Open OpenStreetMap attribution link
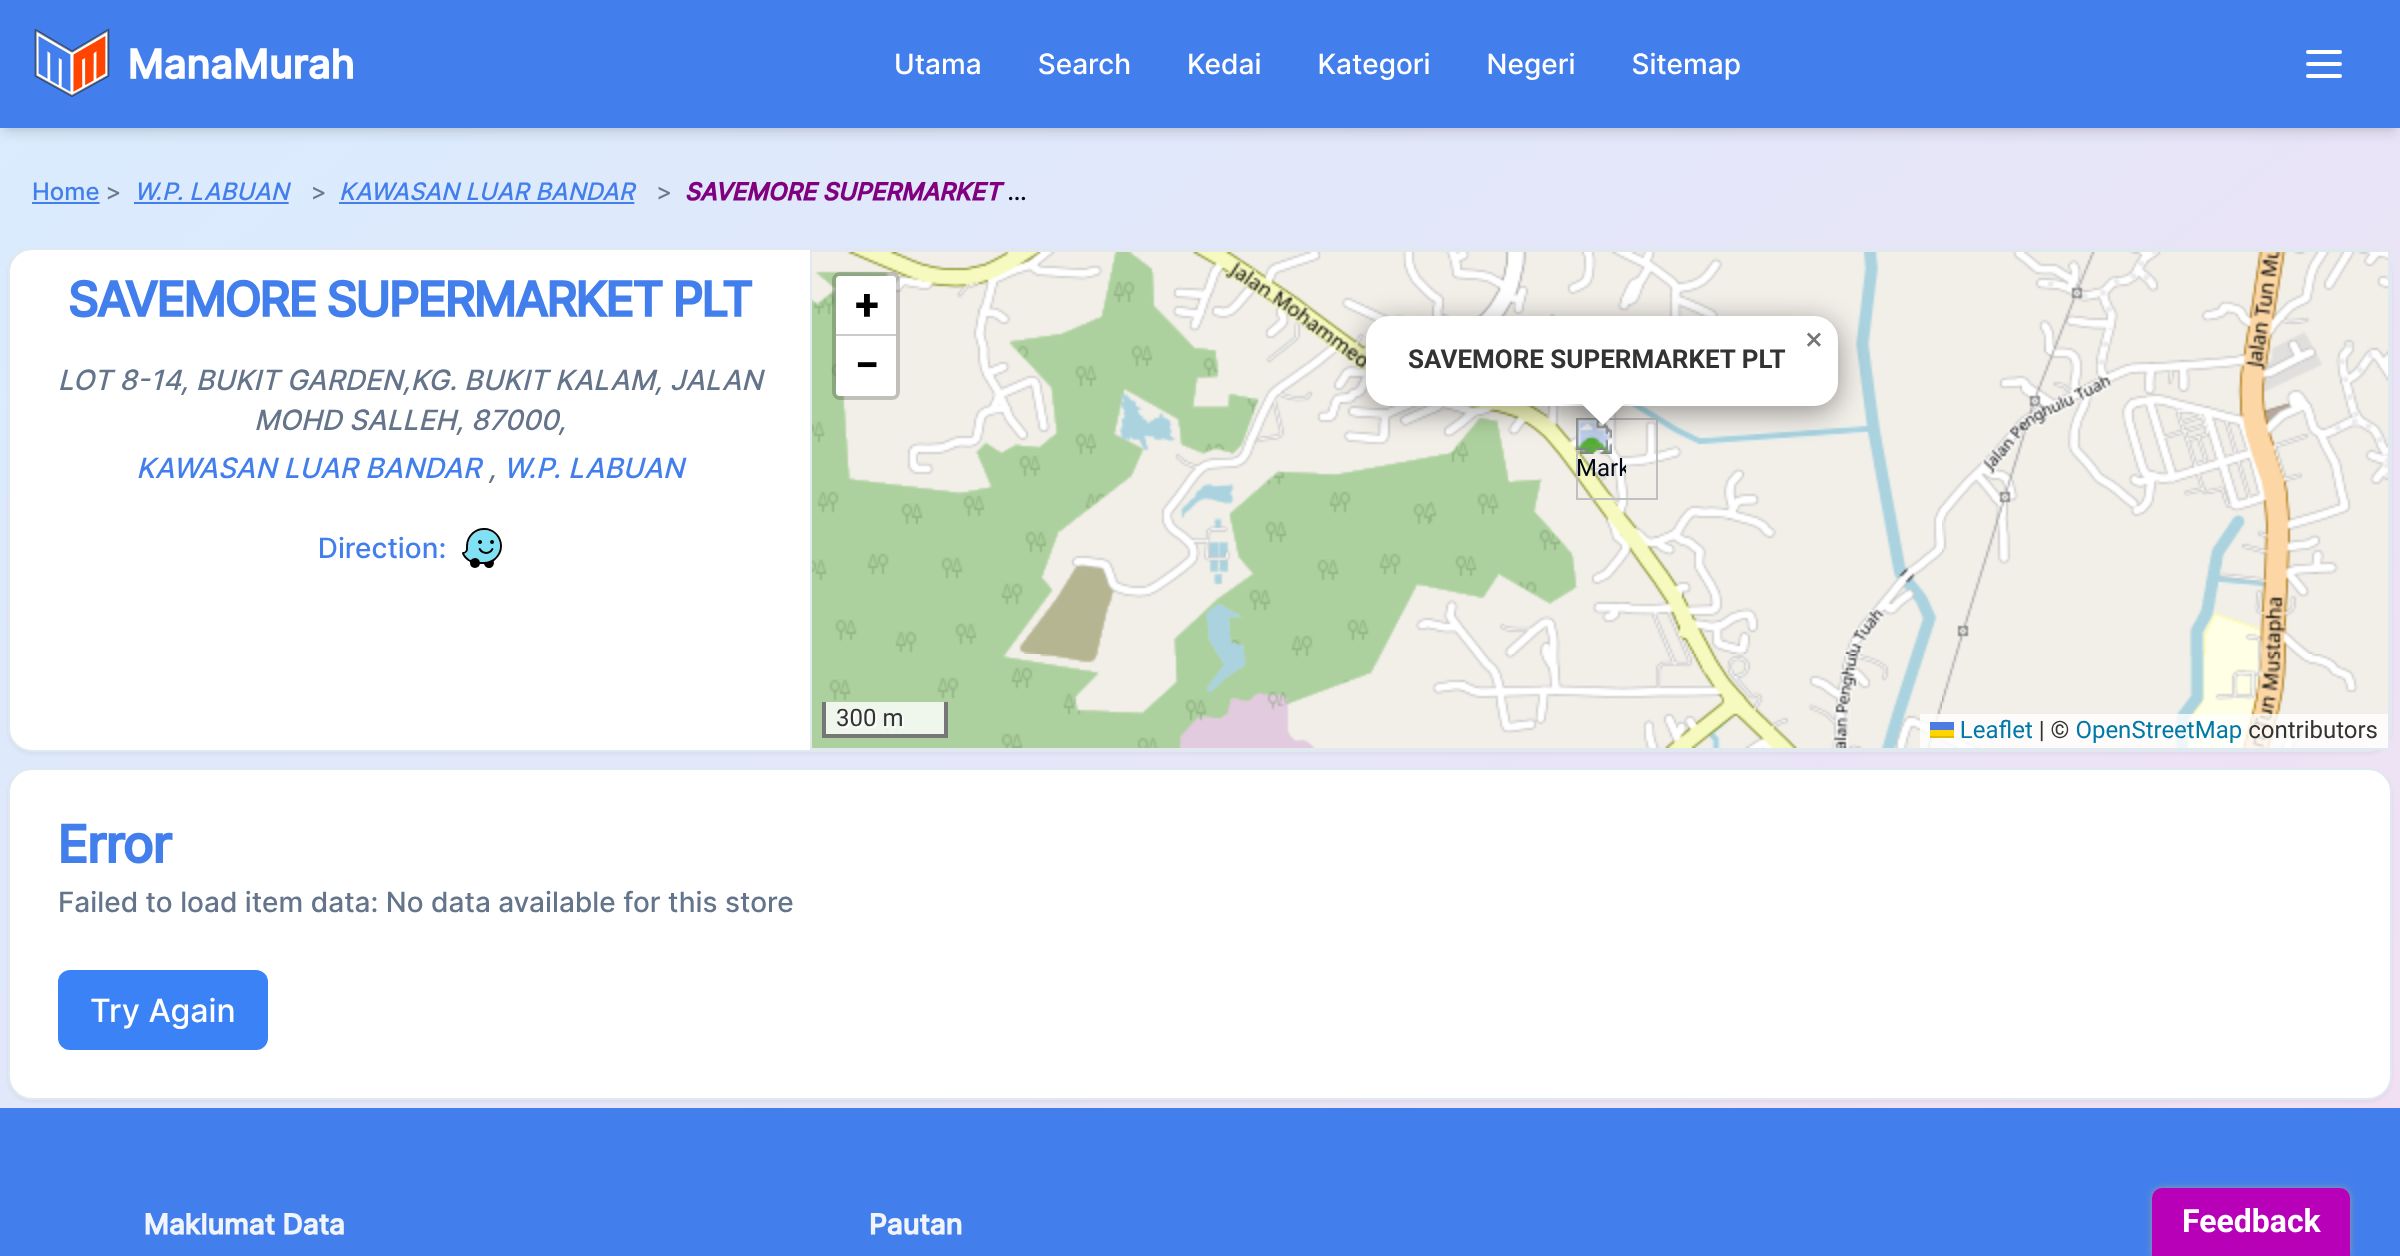Viewport: 2400px width, 1256px height. click(2158, 730)
